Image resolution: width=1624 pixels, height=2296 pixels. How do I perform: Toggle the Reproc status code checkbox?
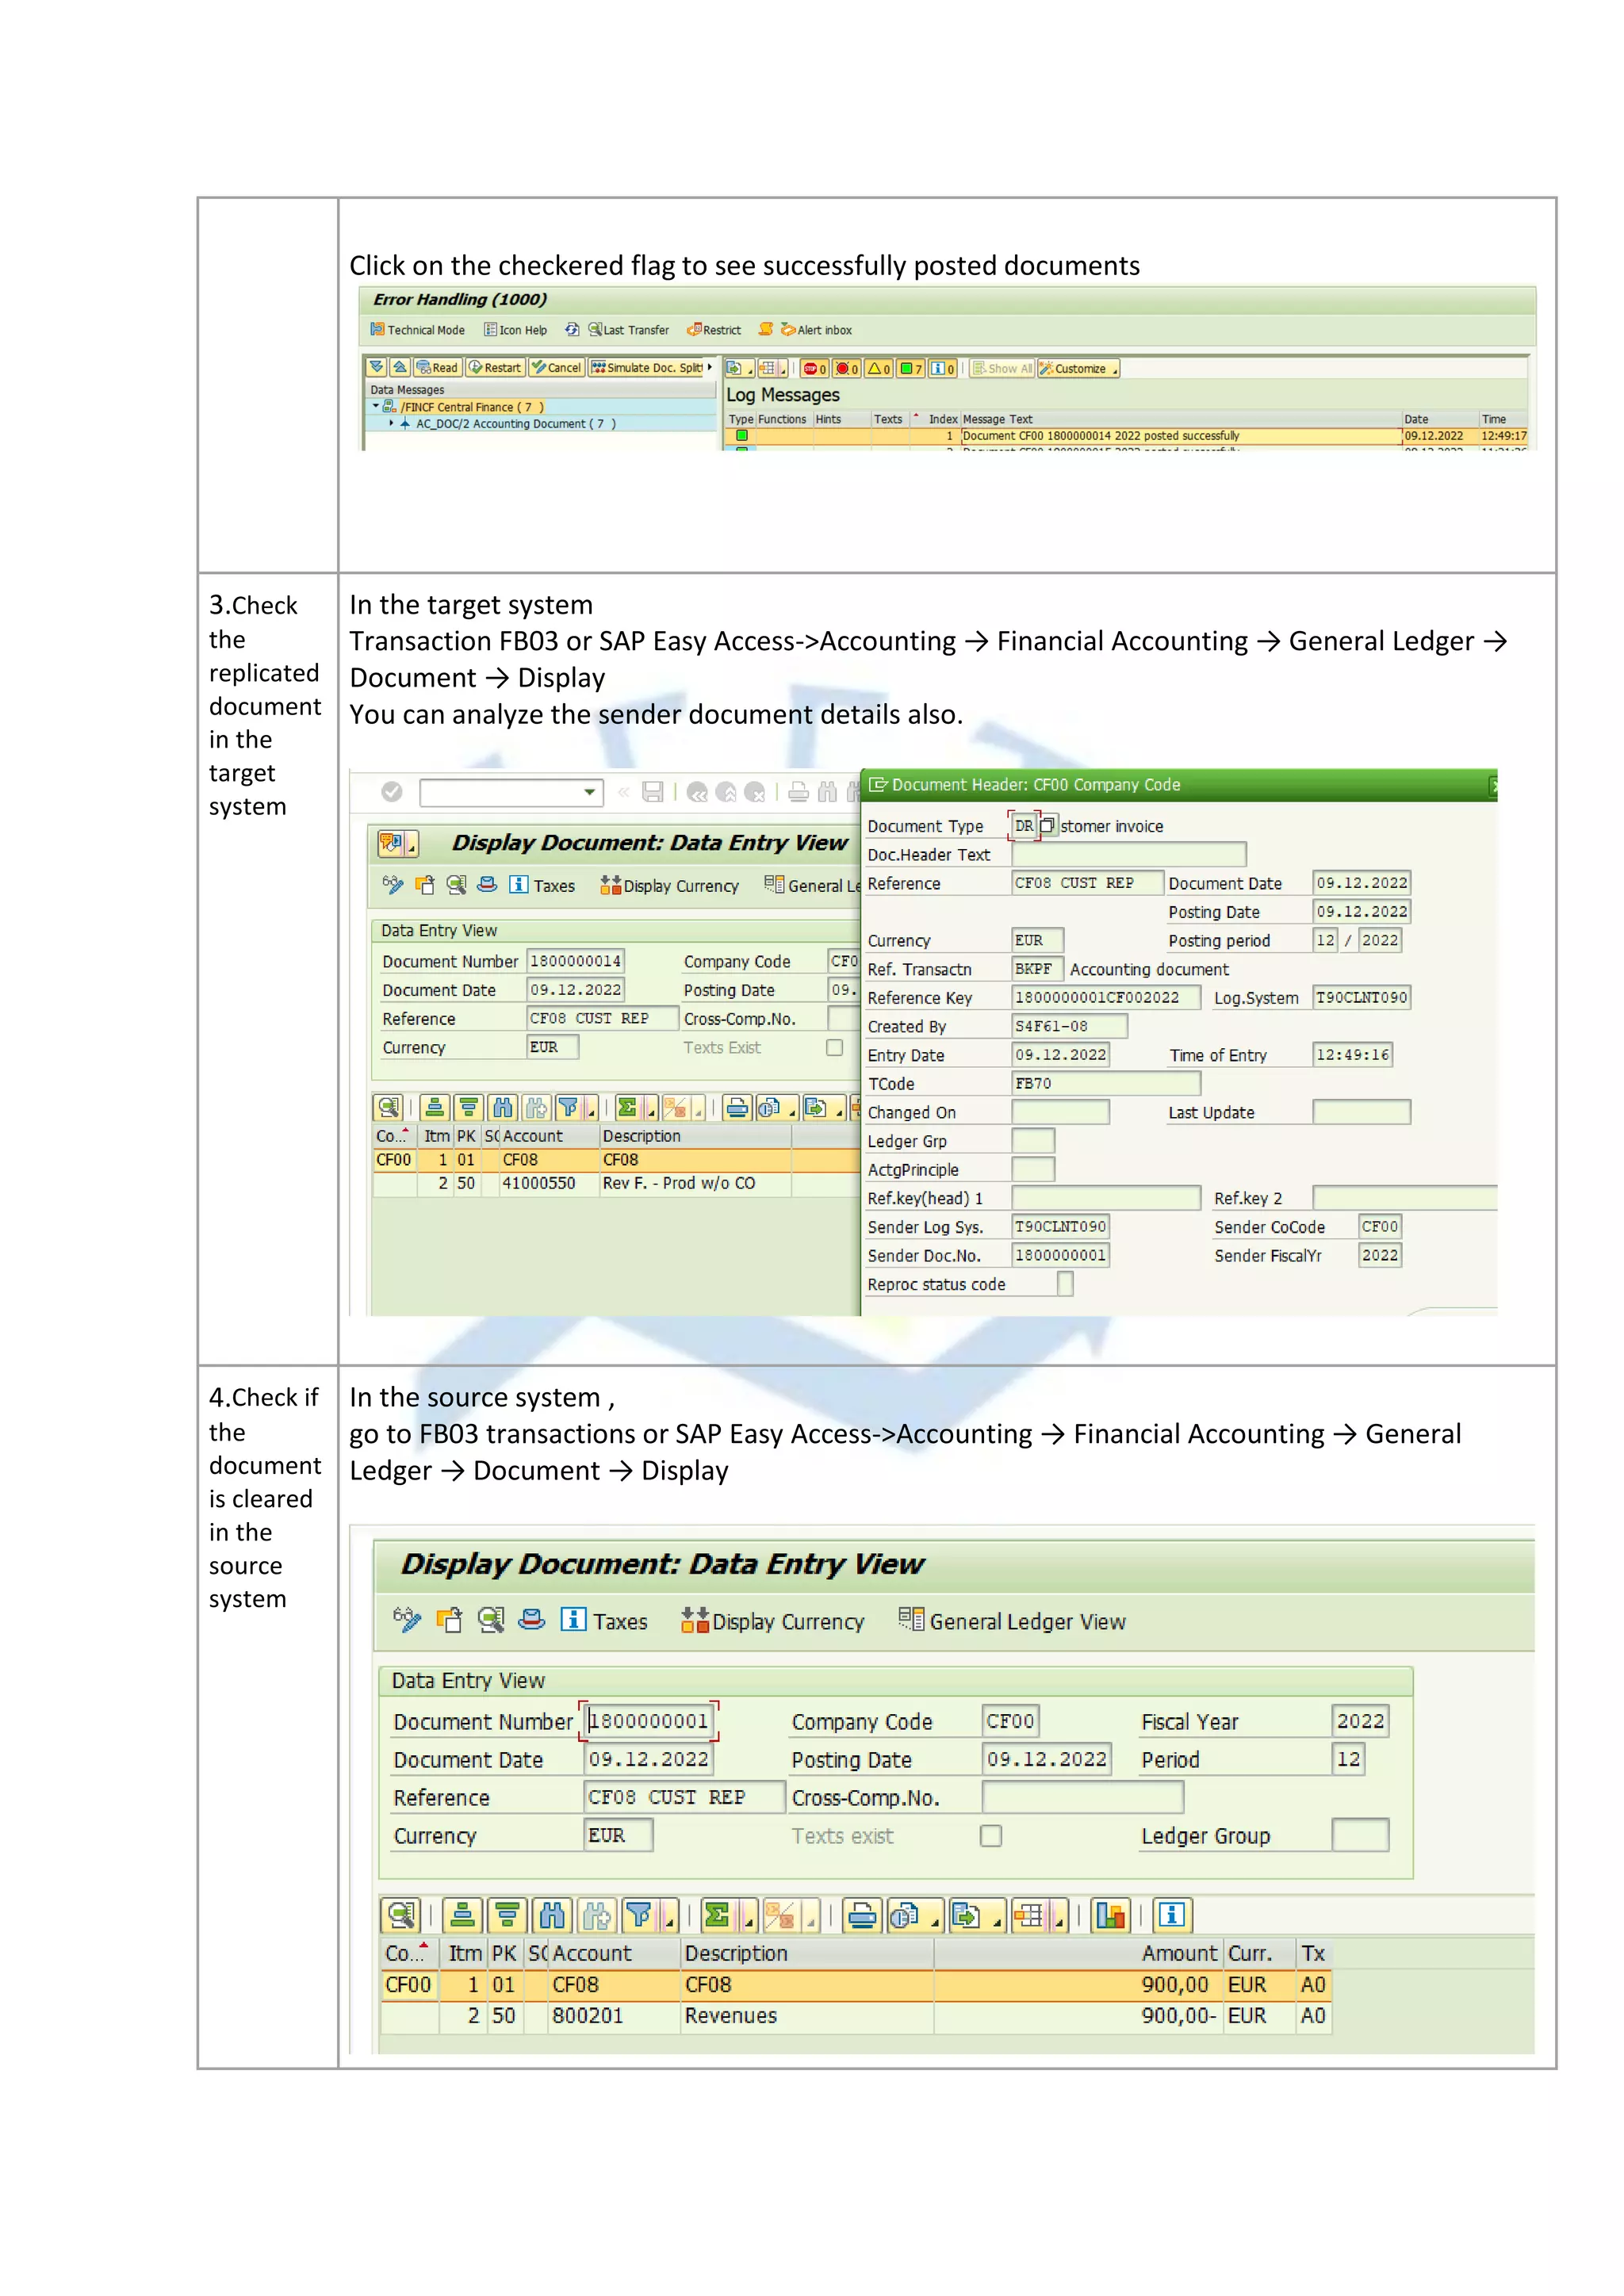tap(1065, 1283)
